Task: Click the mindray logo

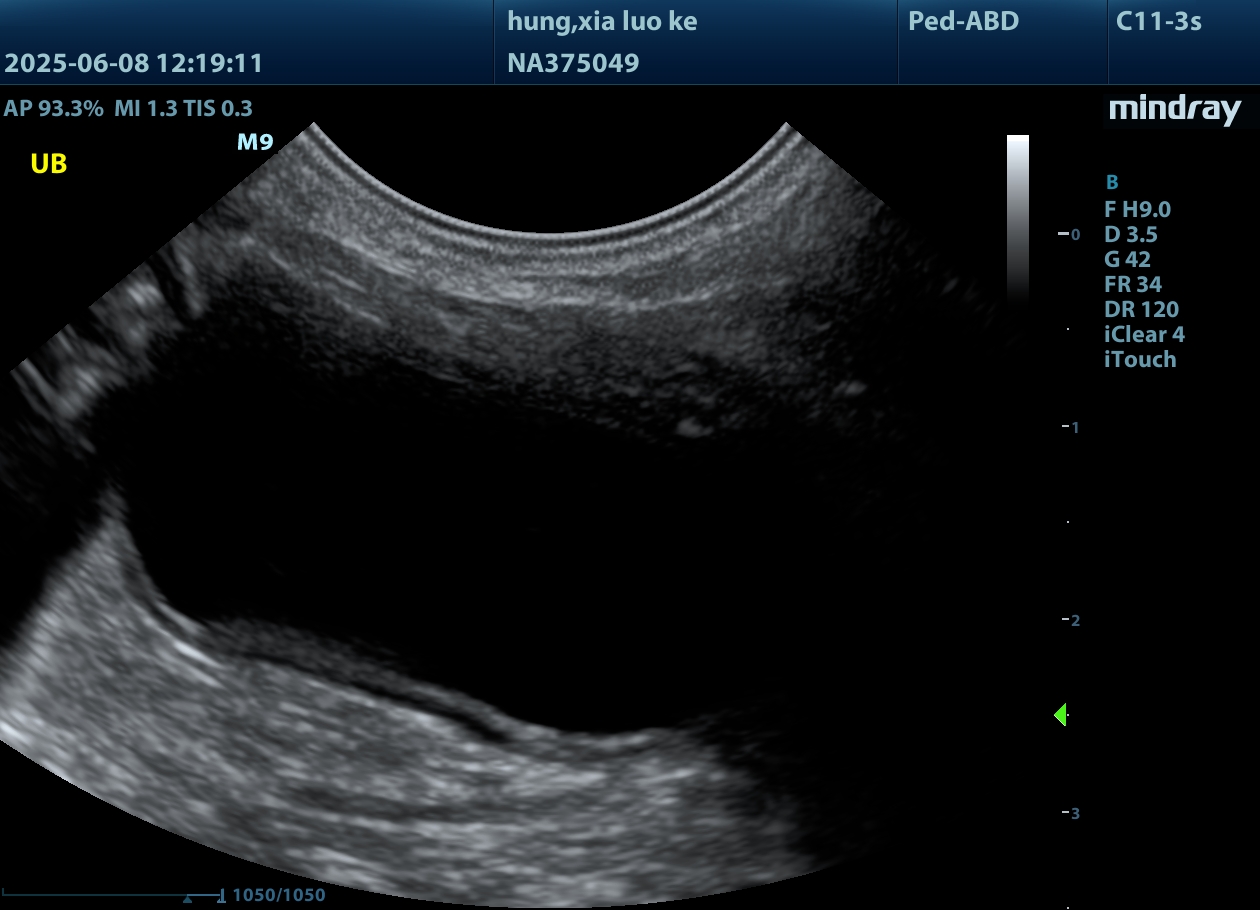Action: point(1174,110)
